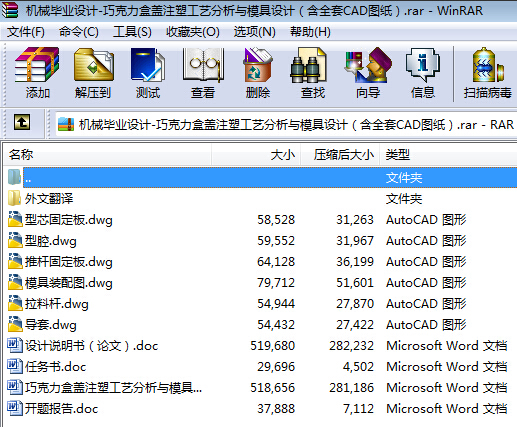Click the Extract To (解压到) toolbar icon
This screenshot has width=517, height=427.
click(94, 65)
